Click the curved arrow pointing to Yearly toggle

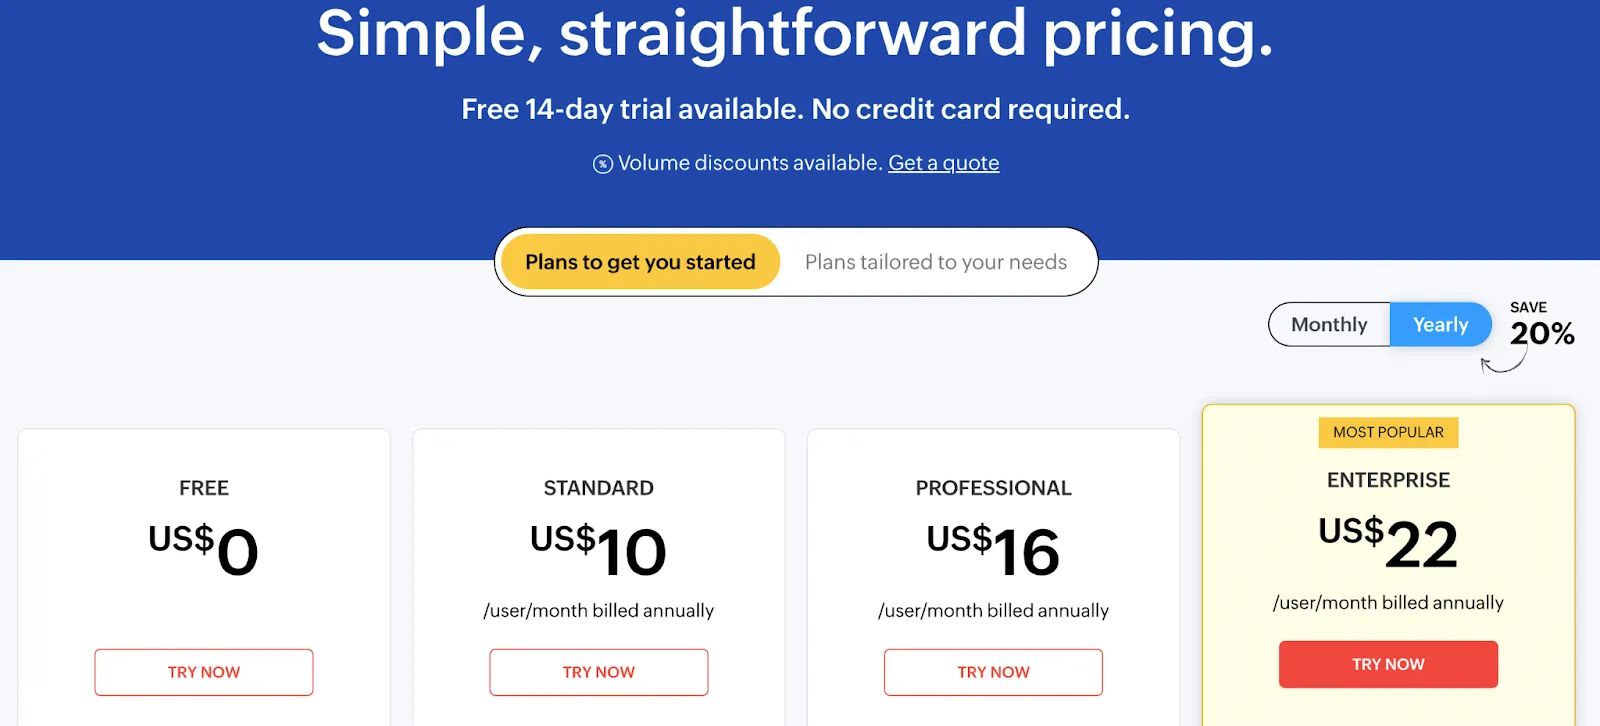coord(1500,362)
